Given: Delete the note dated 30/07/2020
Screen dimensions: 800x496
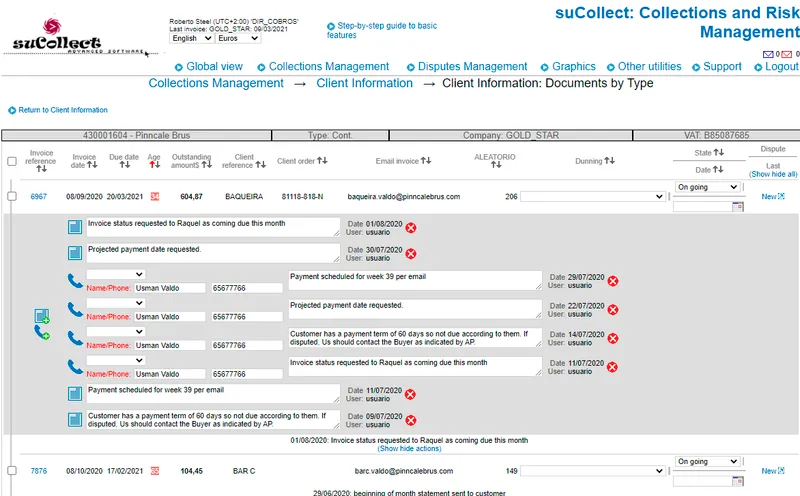Looking at the screenshot, I should pyautogui.click(x=411, y=254).
